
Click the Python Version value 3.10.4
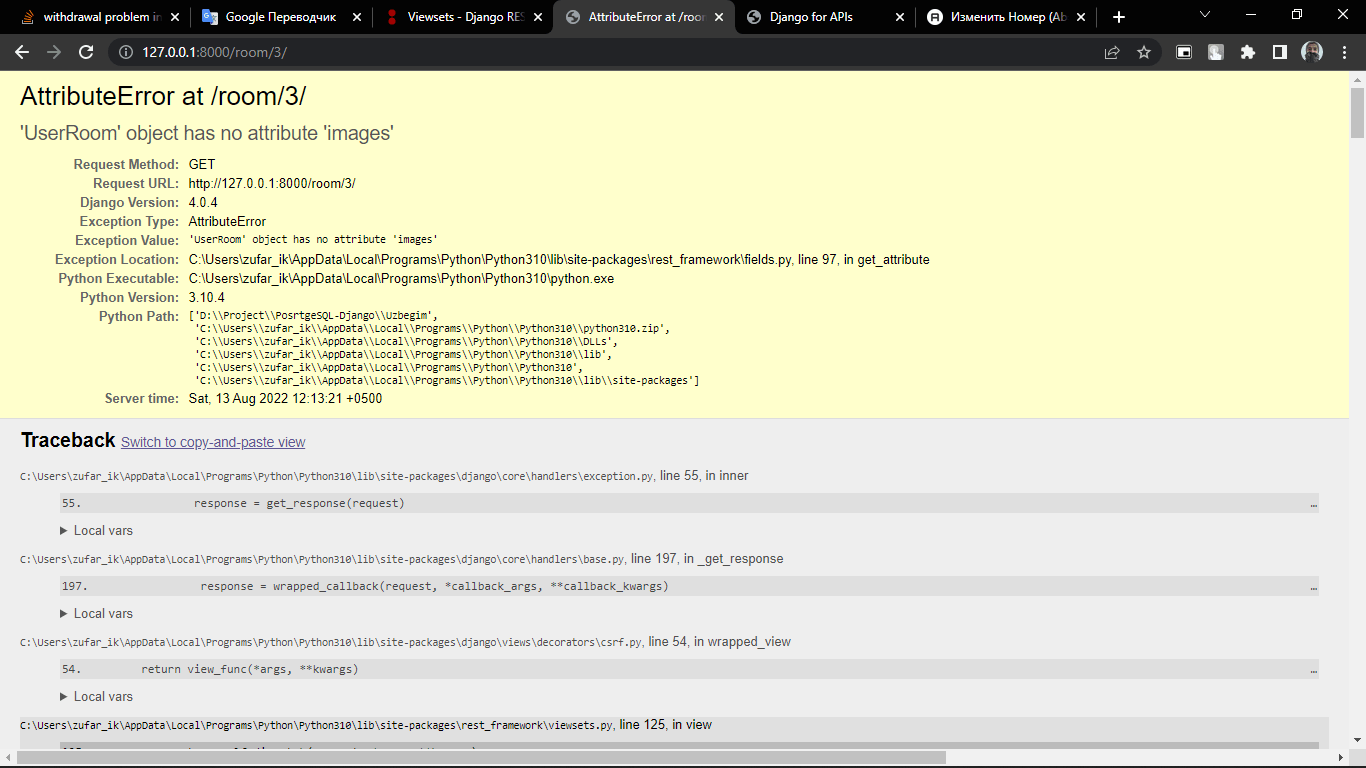pos(207,298)
